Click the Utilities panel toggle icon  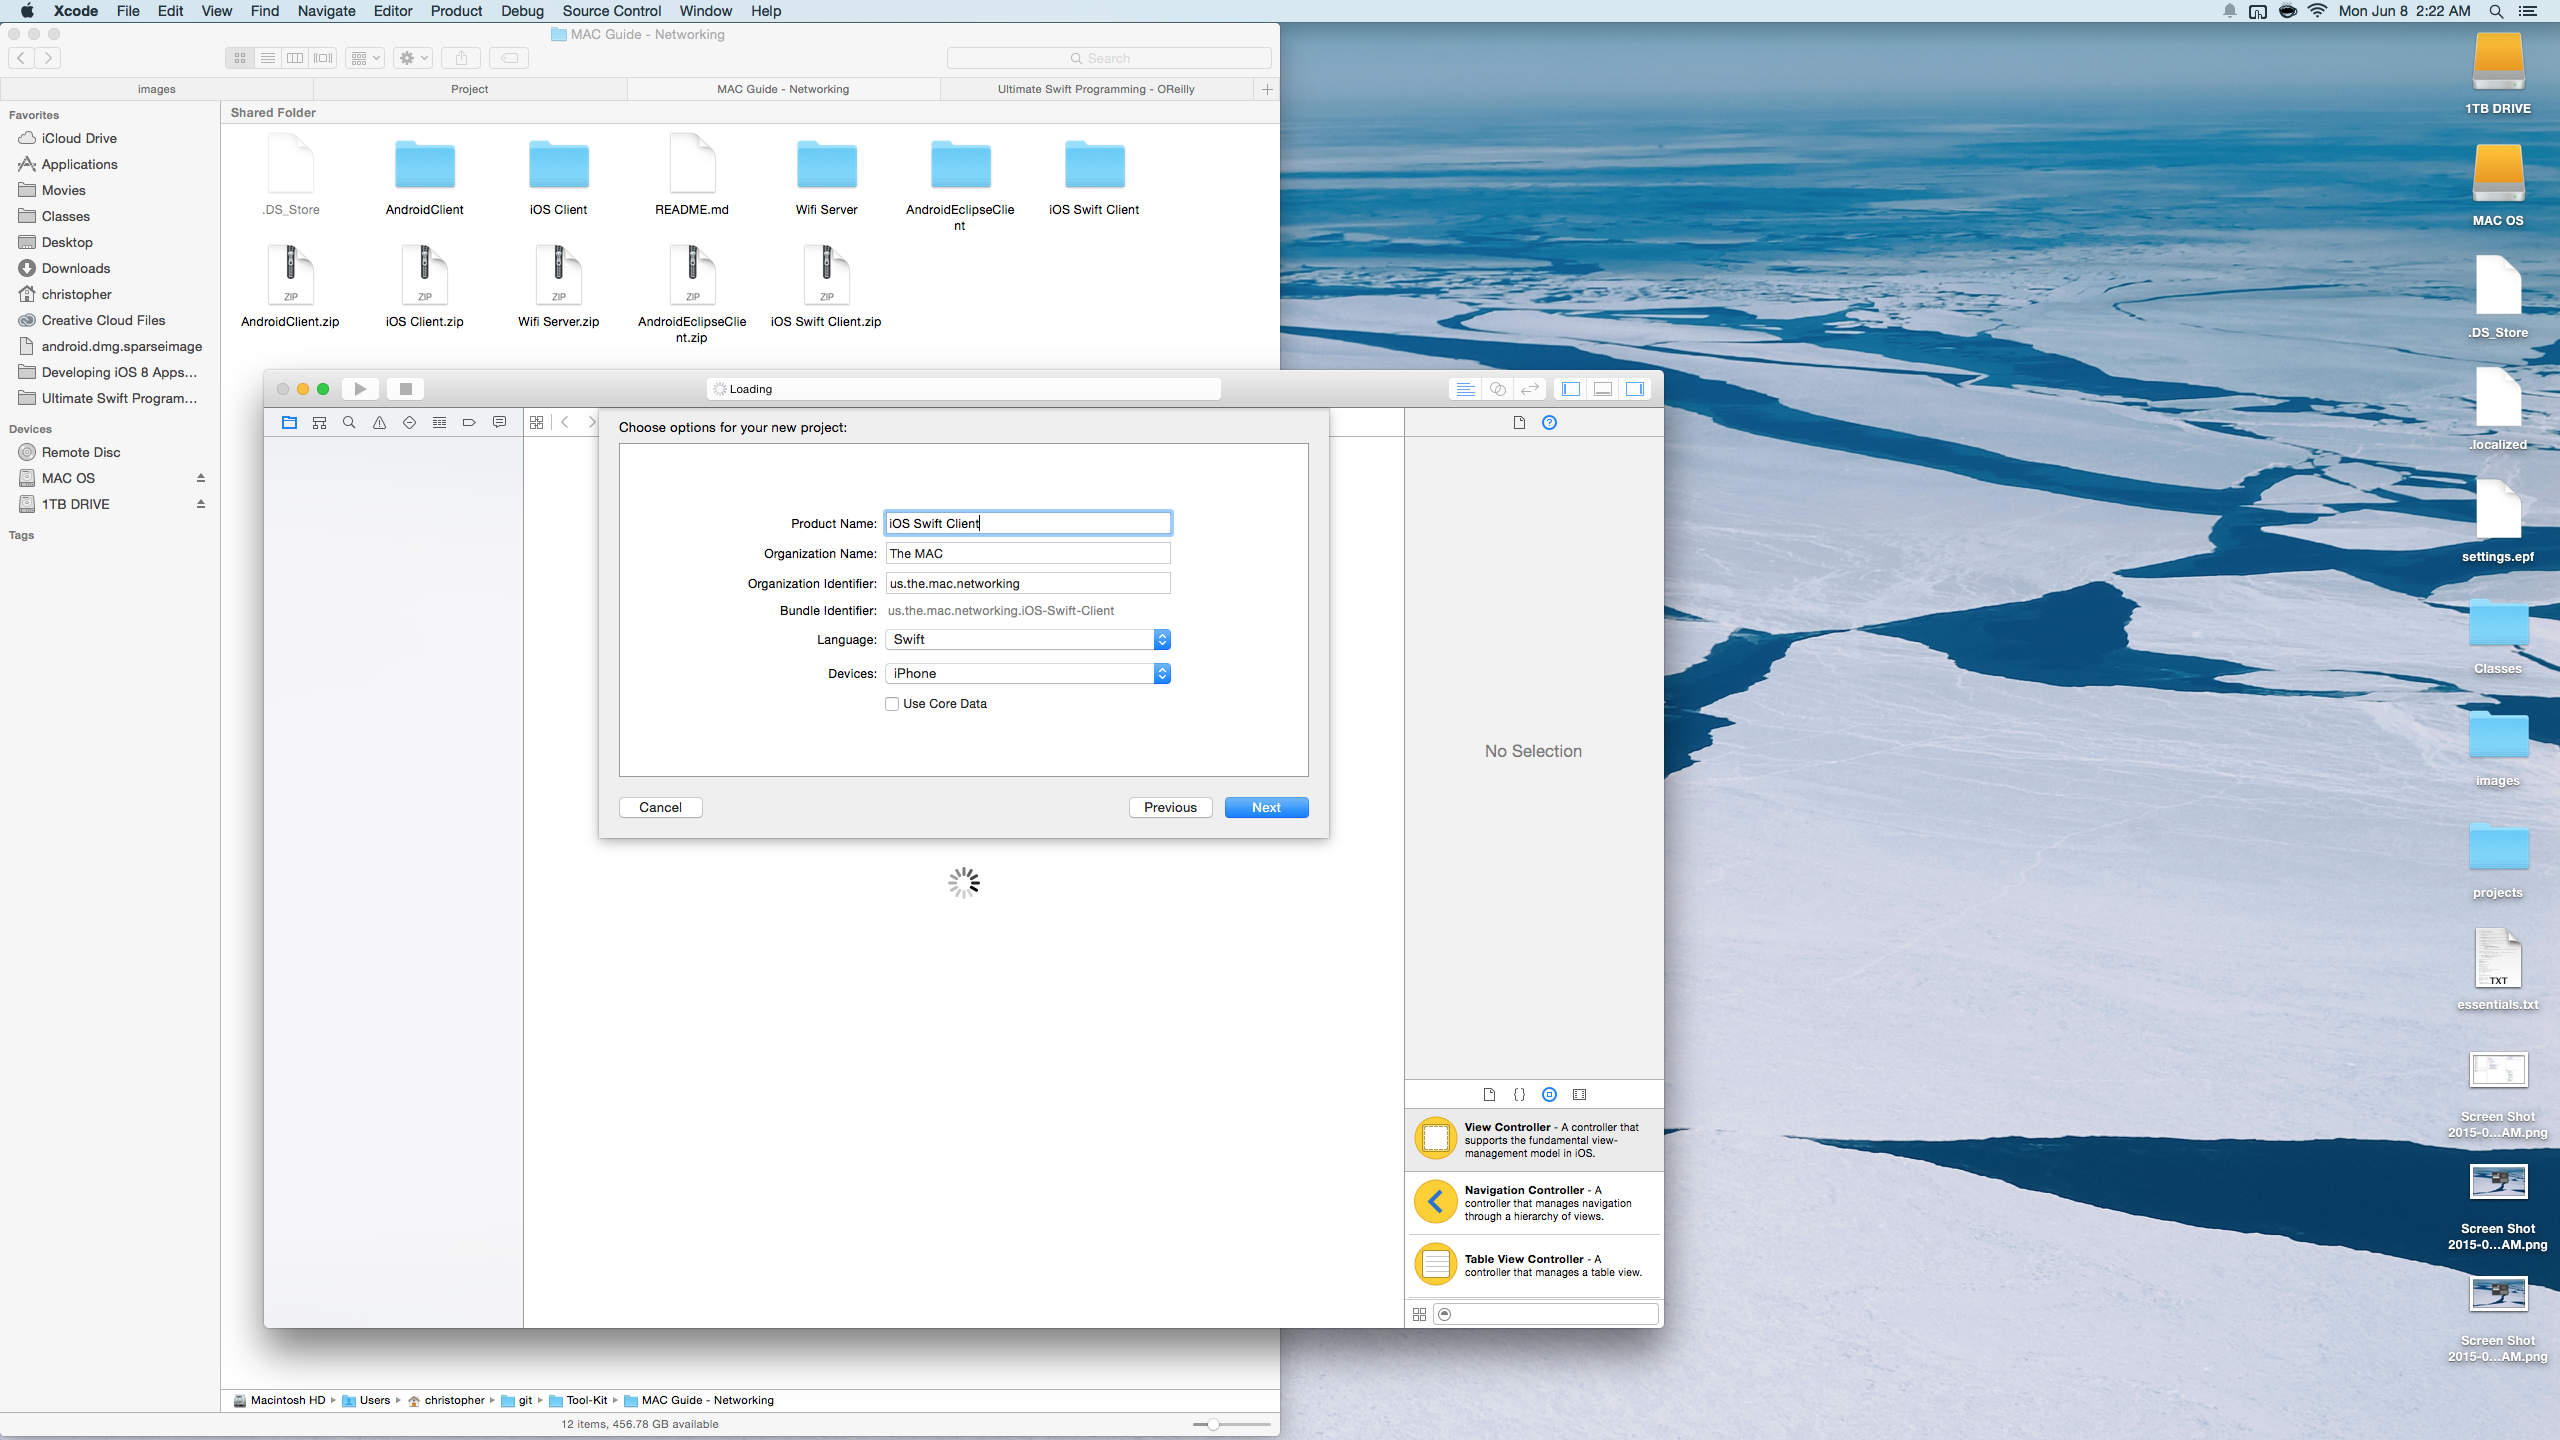point(1633,389)
